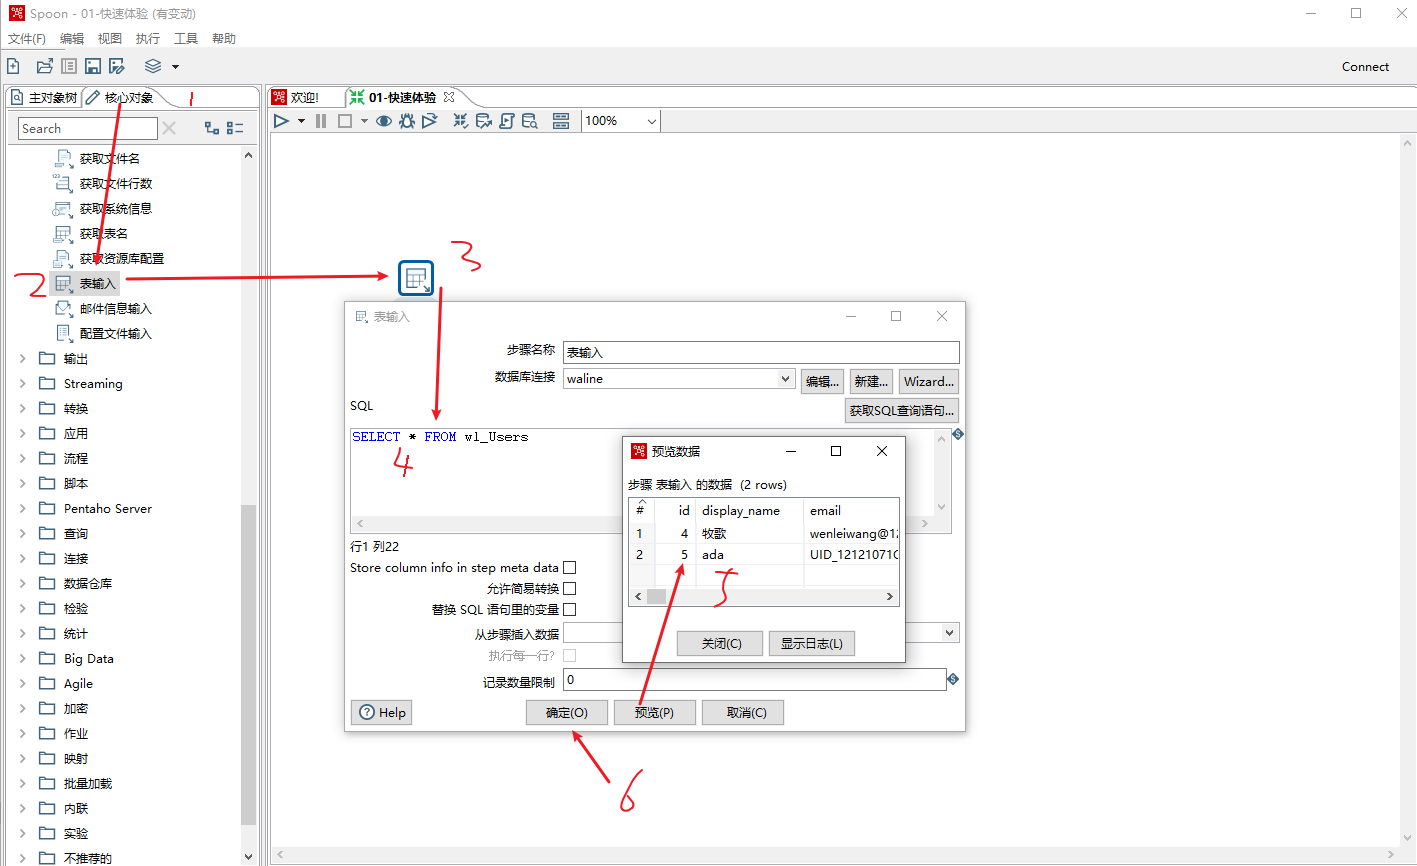
Task: Expand the Big Data folder in tree
Action: (x=23, y=659)
